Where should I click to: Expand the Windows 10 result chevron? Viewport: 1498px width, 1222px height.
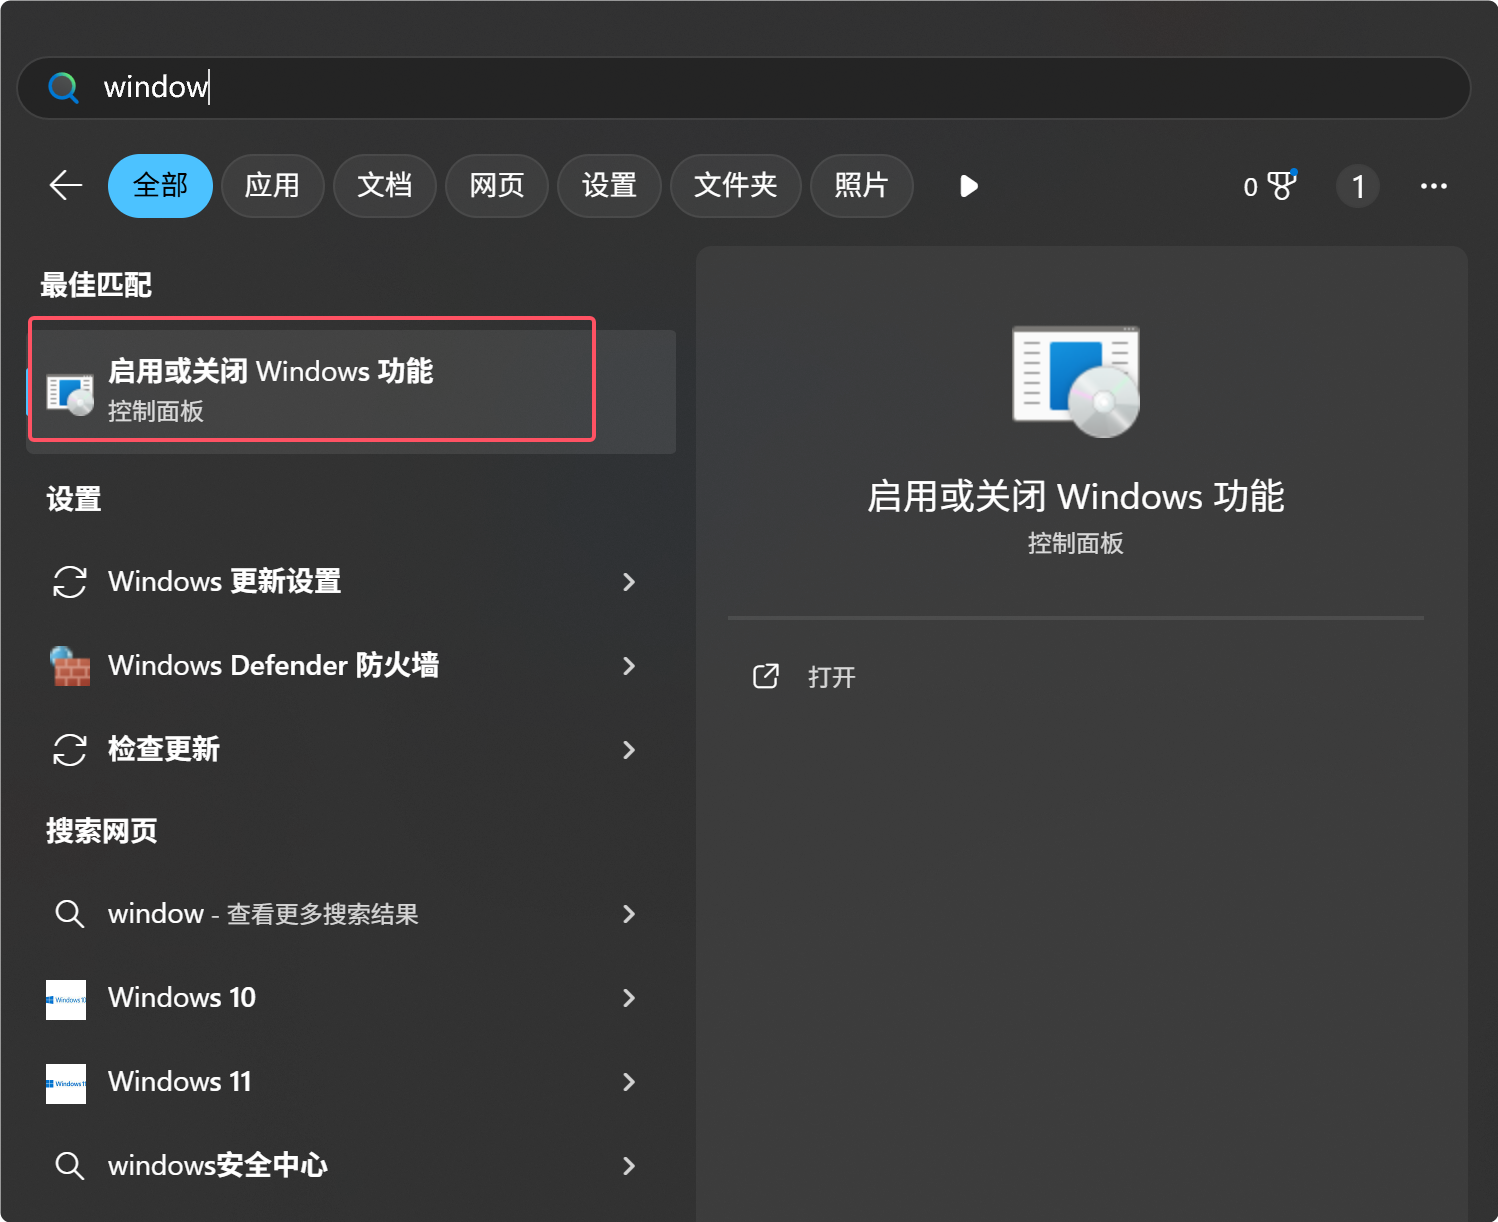tap(629, 998)
